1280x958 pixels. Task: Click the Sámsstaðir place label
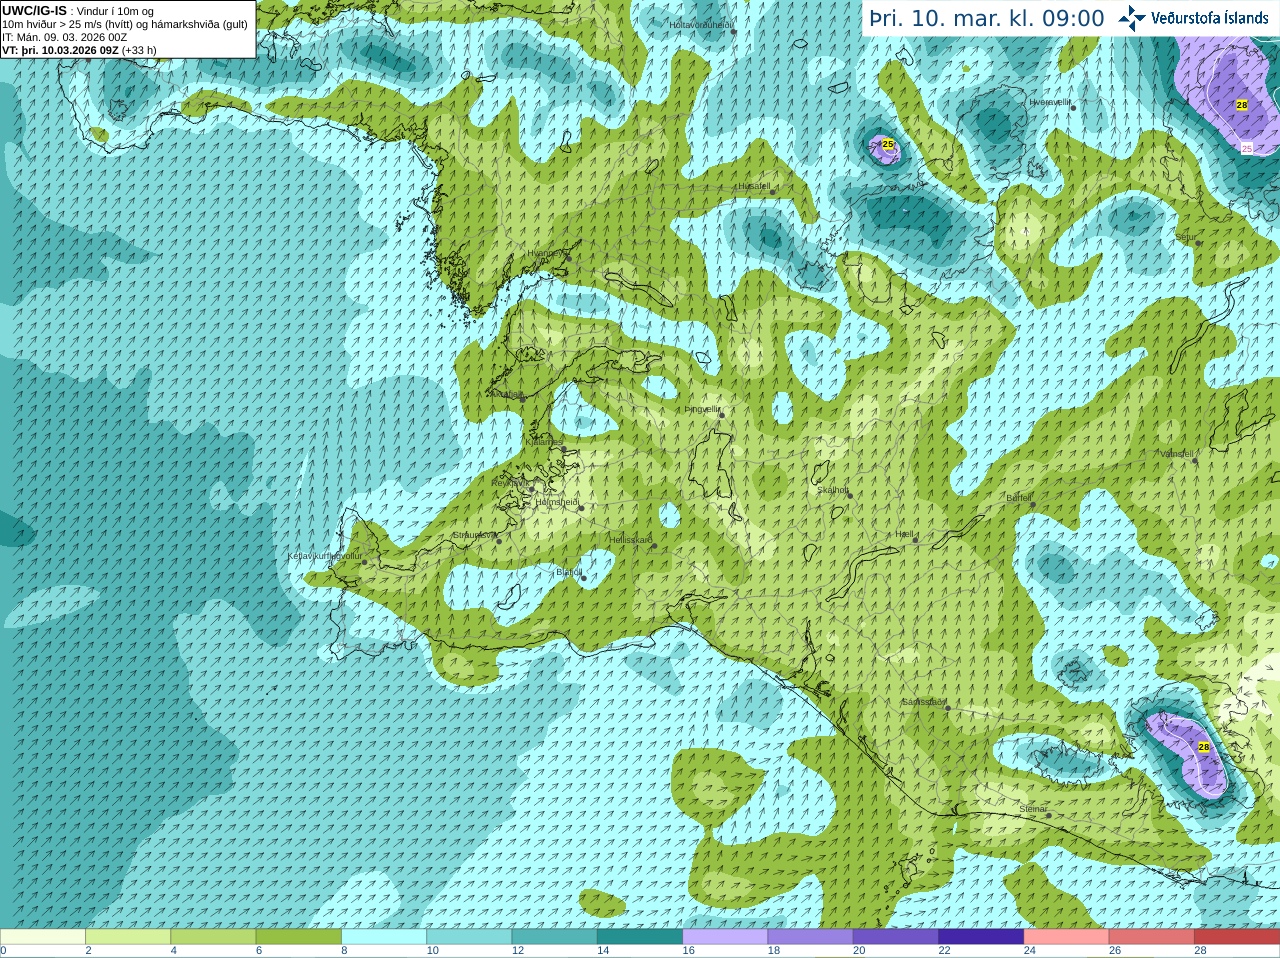(x=923, y=702)
